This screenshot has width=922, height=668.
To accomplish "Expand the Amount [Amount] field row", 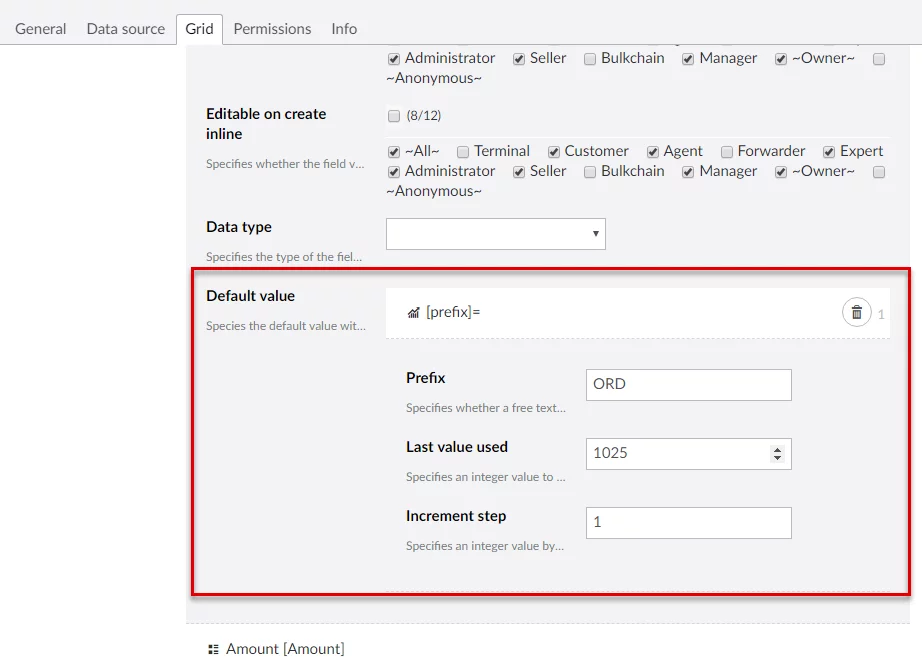I will tap(285, 649).
